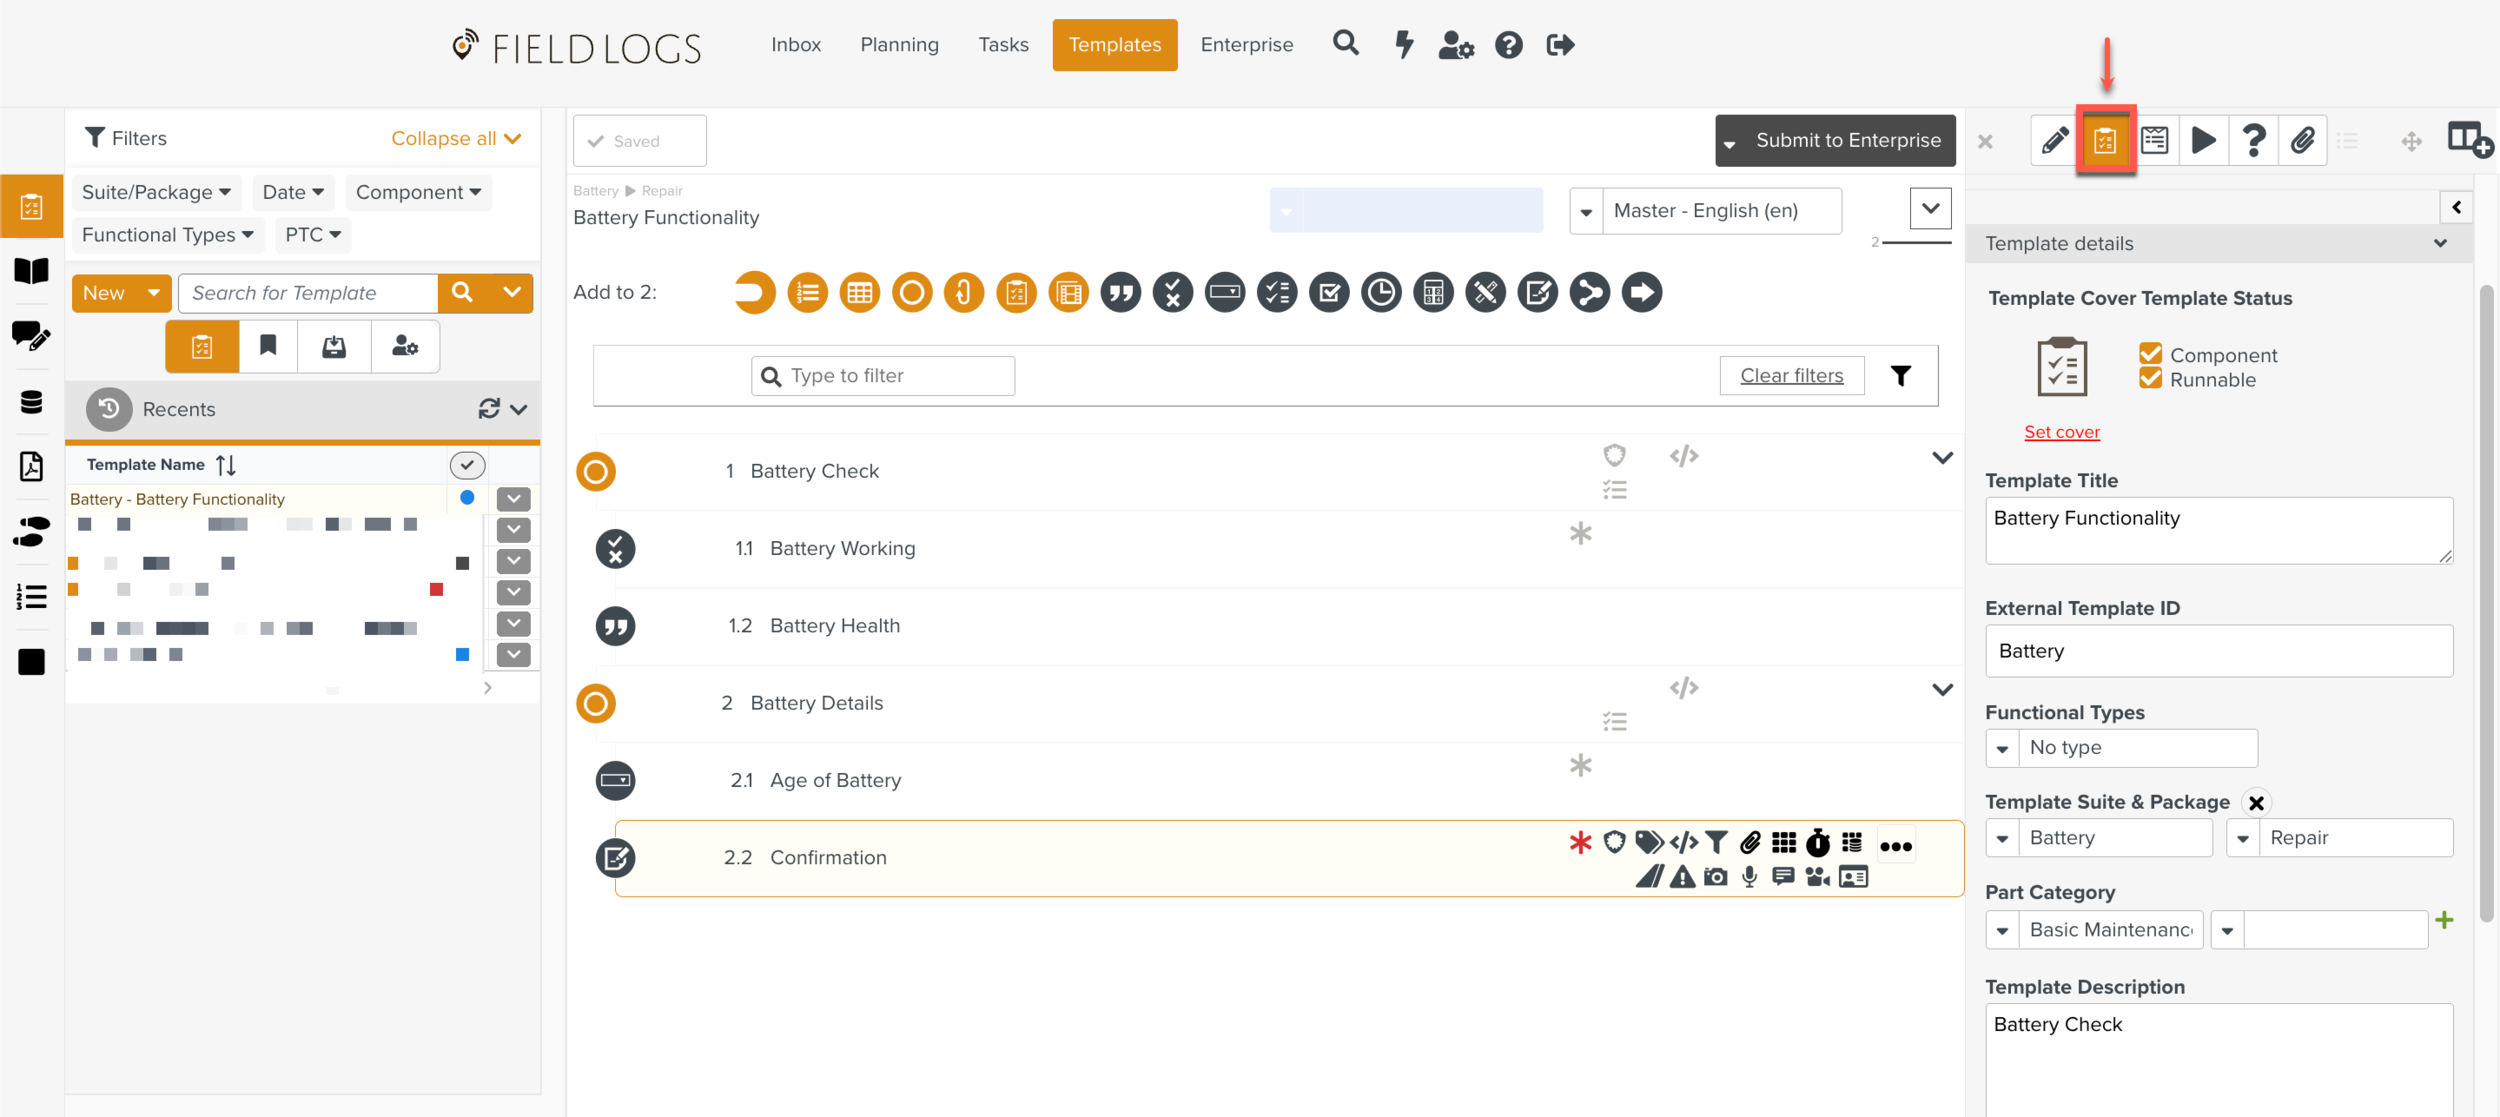Click Submit to Enterprise button
Viewport: 2500px width, 1117px height.
1835,141
